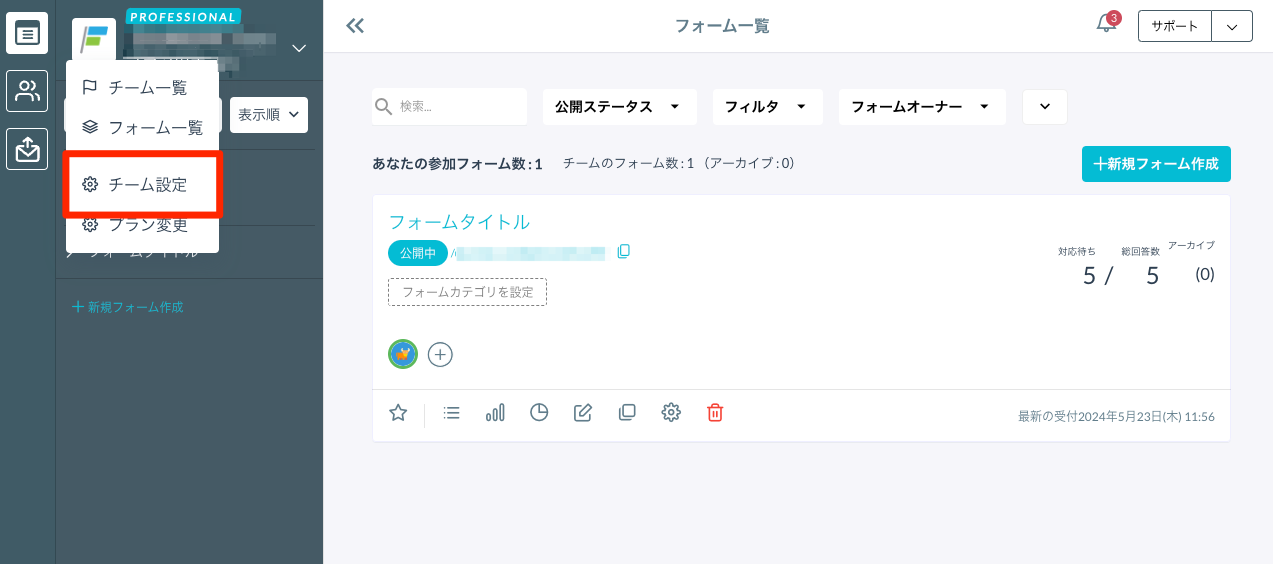Open the フォームオーナー dropdown

[921, 107]
